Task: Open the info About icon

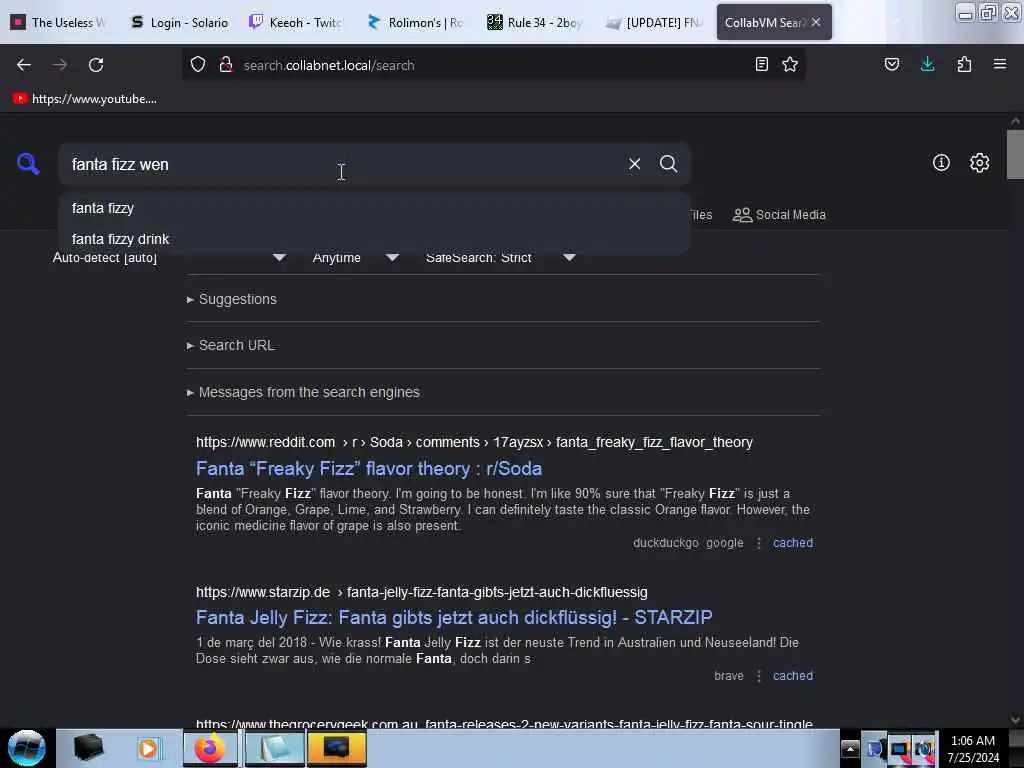Action: click(x=941, y=163)
